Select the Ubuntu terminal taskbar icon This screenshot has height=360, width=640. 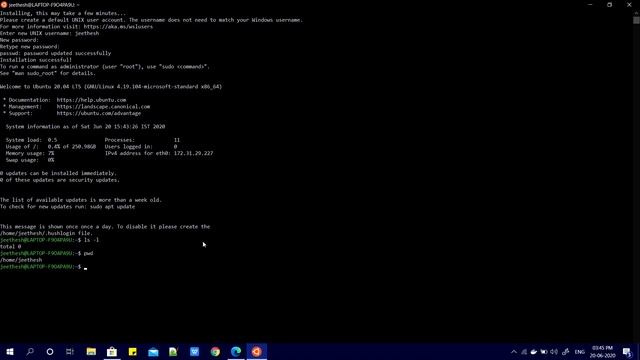click(x=257, y=351)
